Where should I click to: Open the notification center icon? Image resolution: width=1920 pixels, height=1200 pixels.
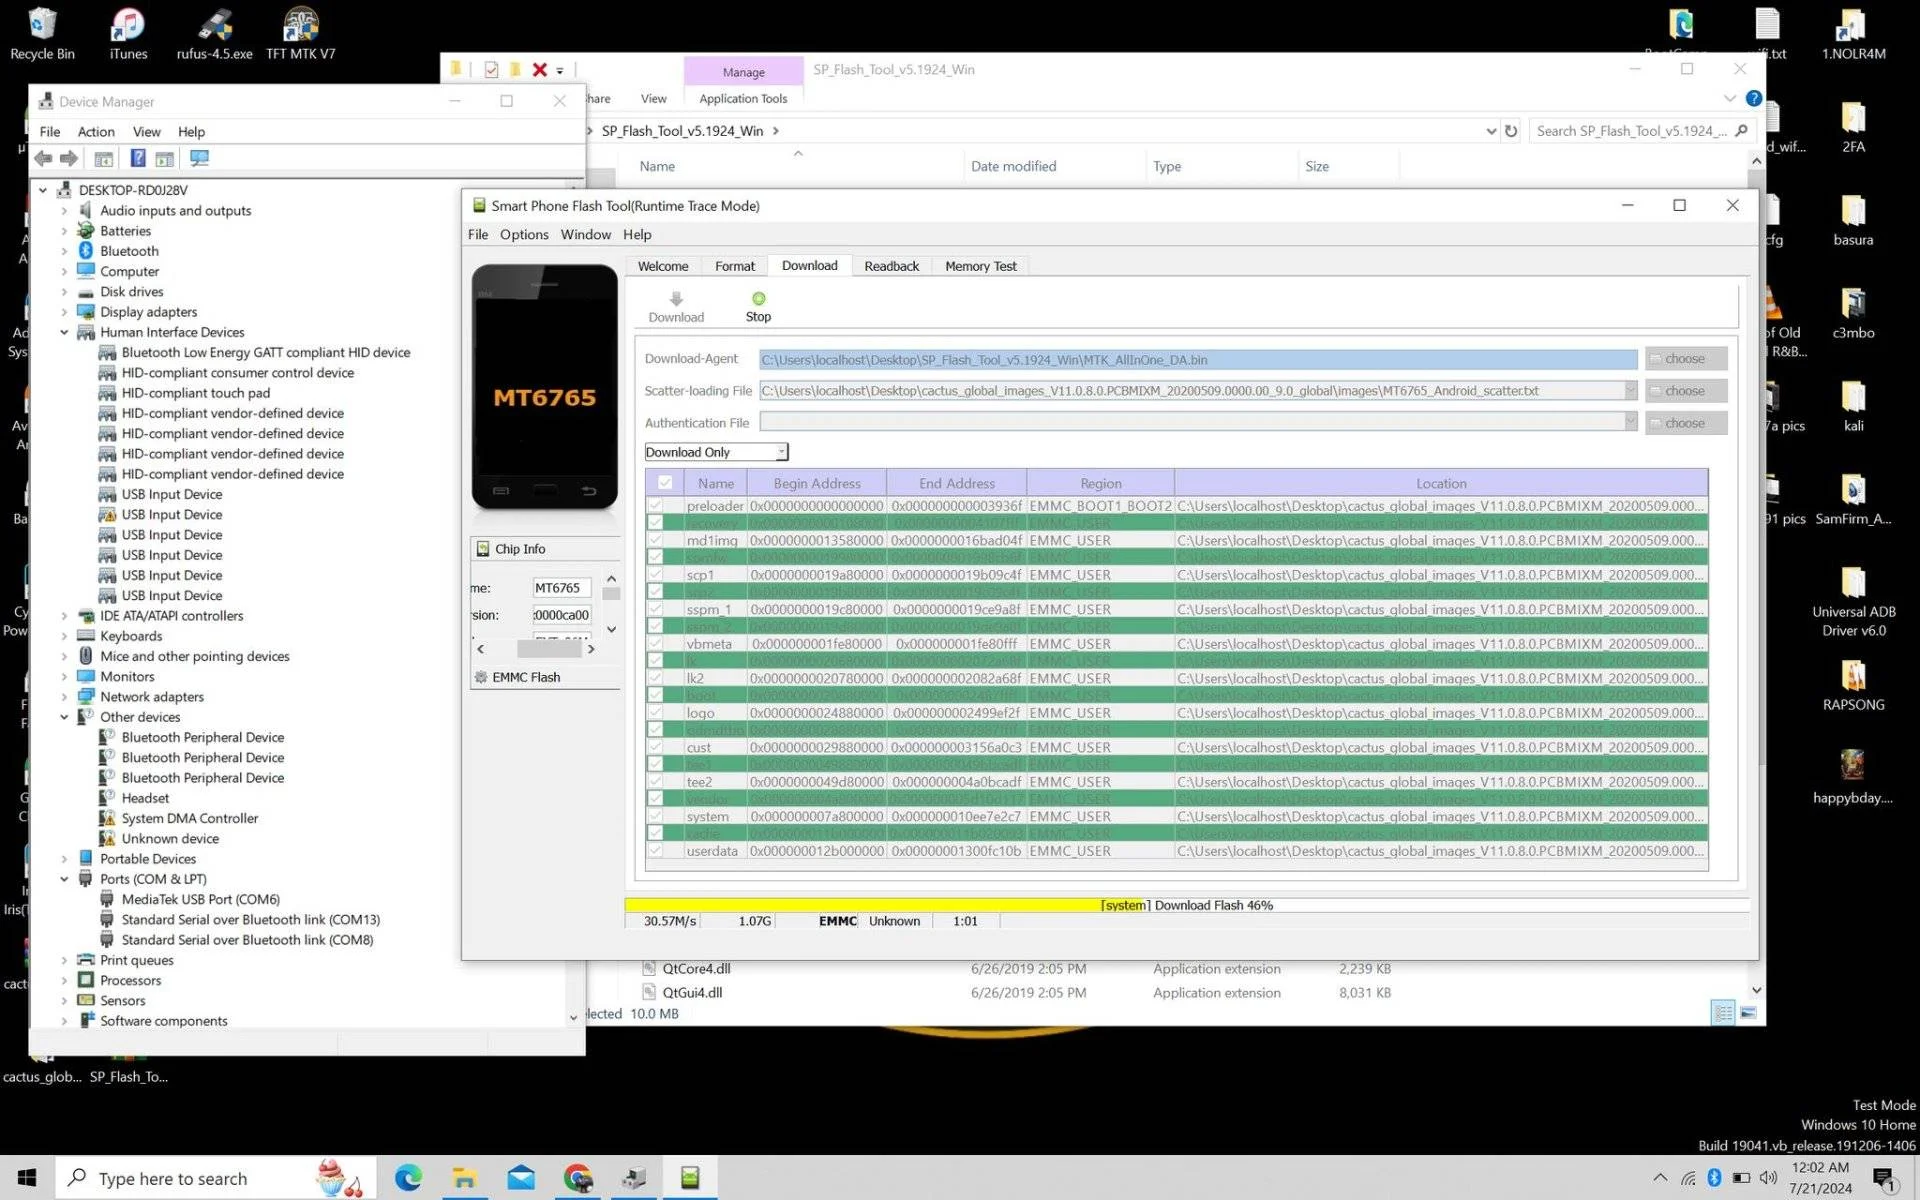tap(1884, 1178)
